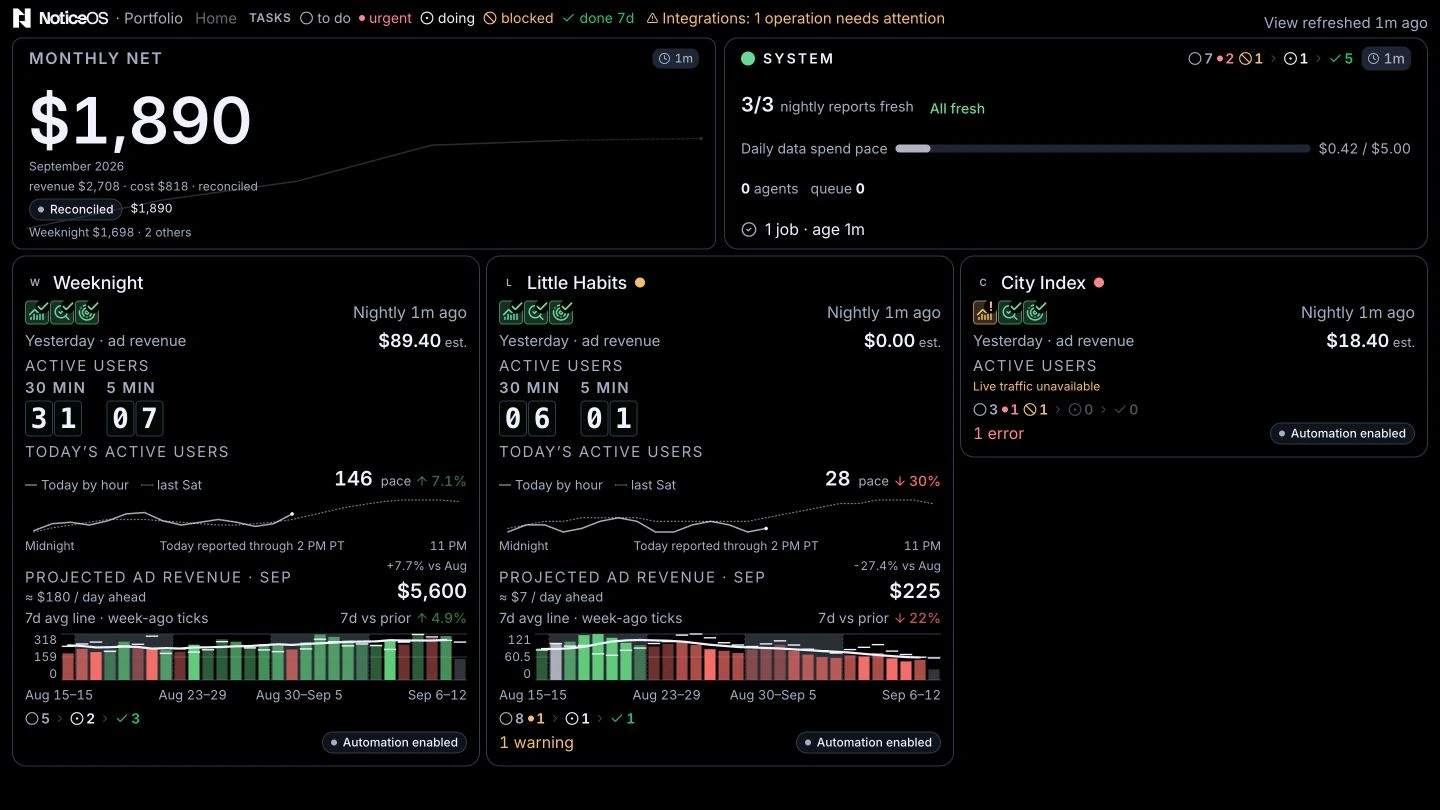This screenshot has width=1440, height=810.
Task: Click Weeknight's bar-chart check icon
Action: (x=37, y=312)
